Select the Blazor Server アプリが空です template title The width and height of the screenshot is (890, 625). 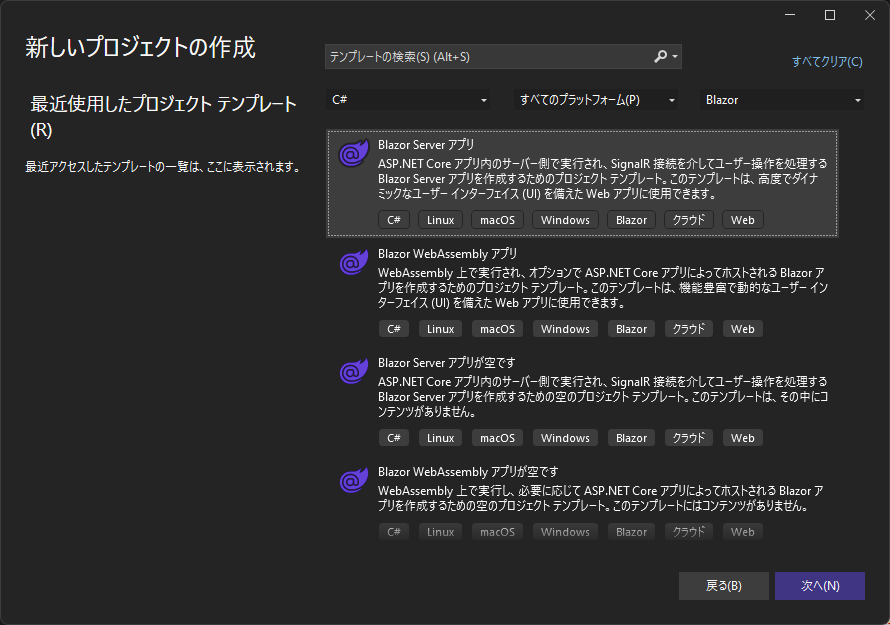[x=446, y=363]
